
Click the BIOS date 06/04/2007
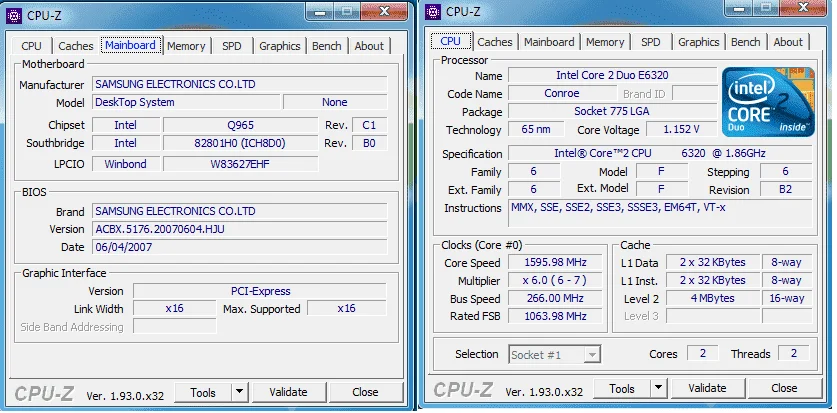click(240, 248)
